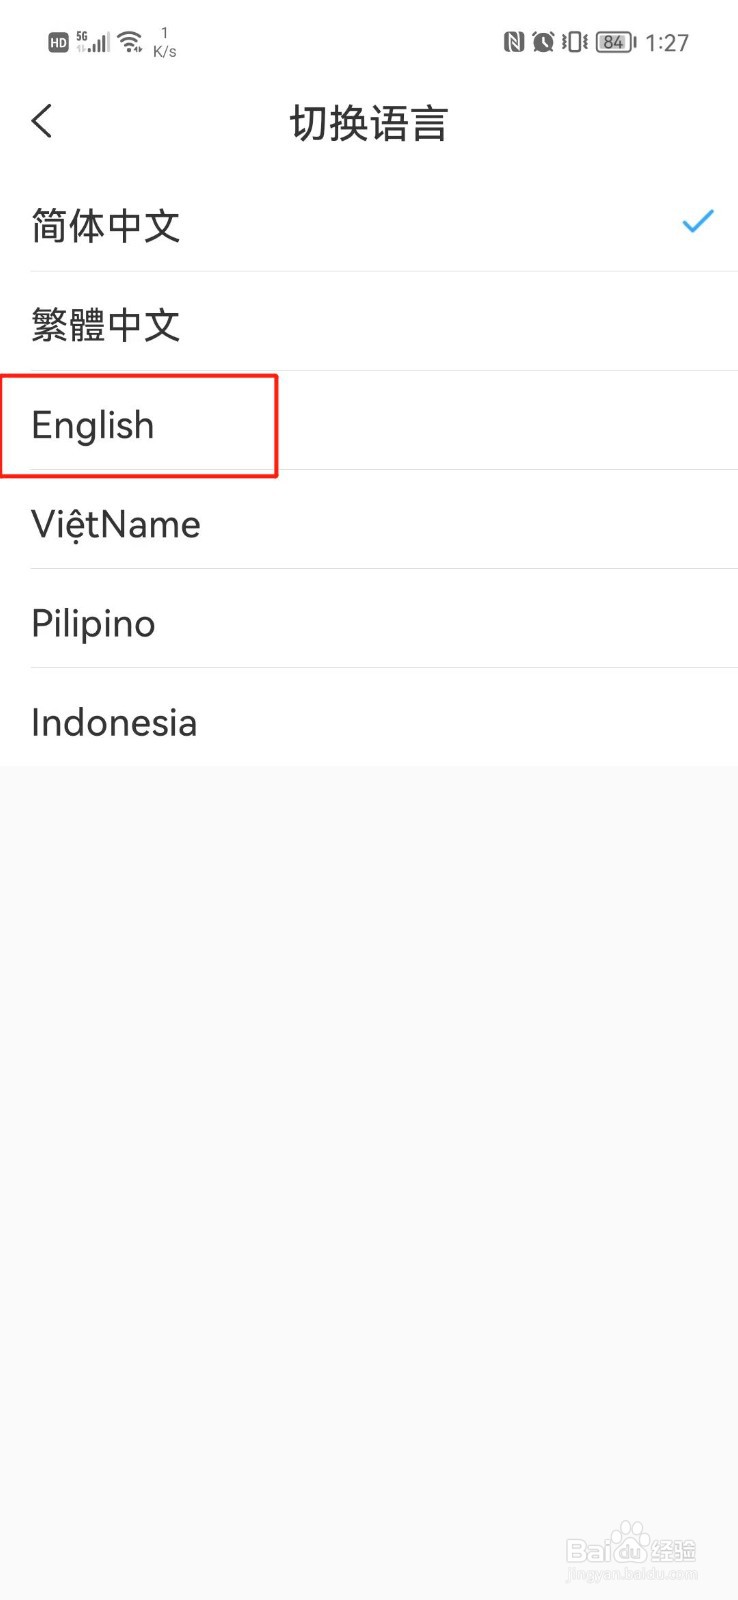Tap the NFC status icon

(513, 42)
